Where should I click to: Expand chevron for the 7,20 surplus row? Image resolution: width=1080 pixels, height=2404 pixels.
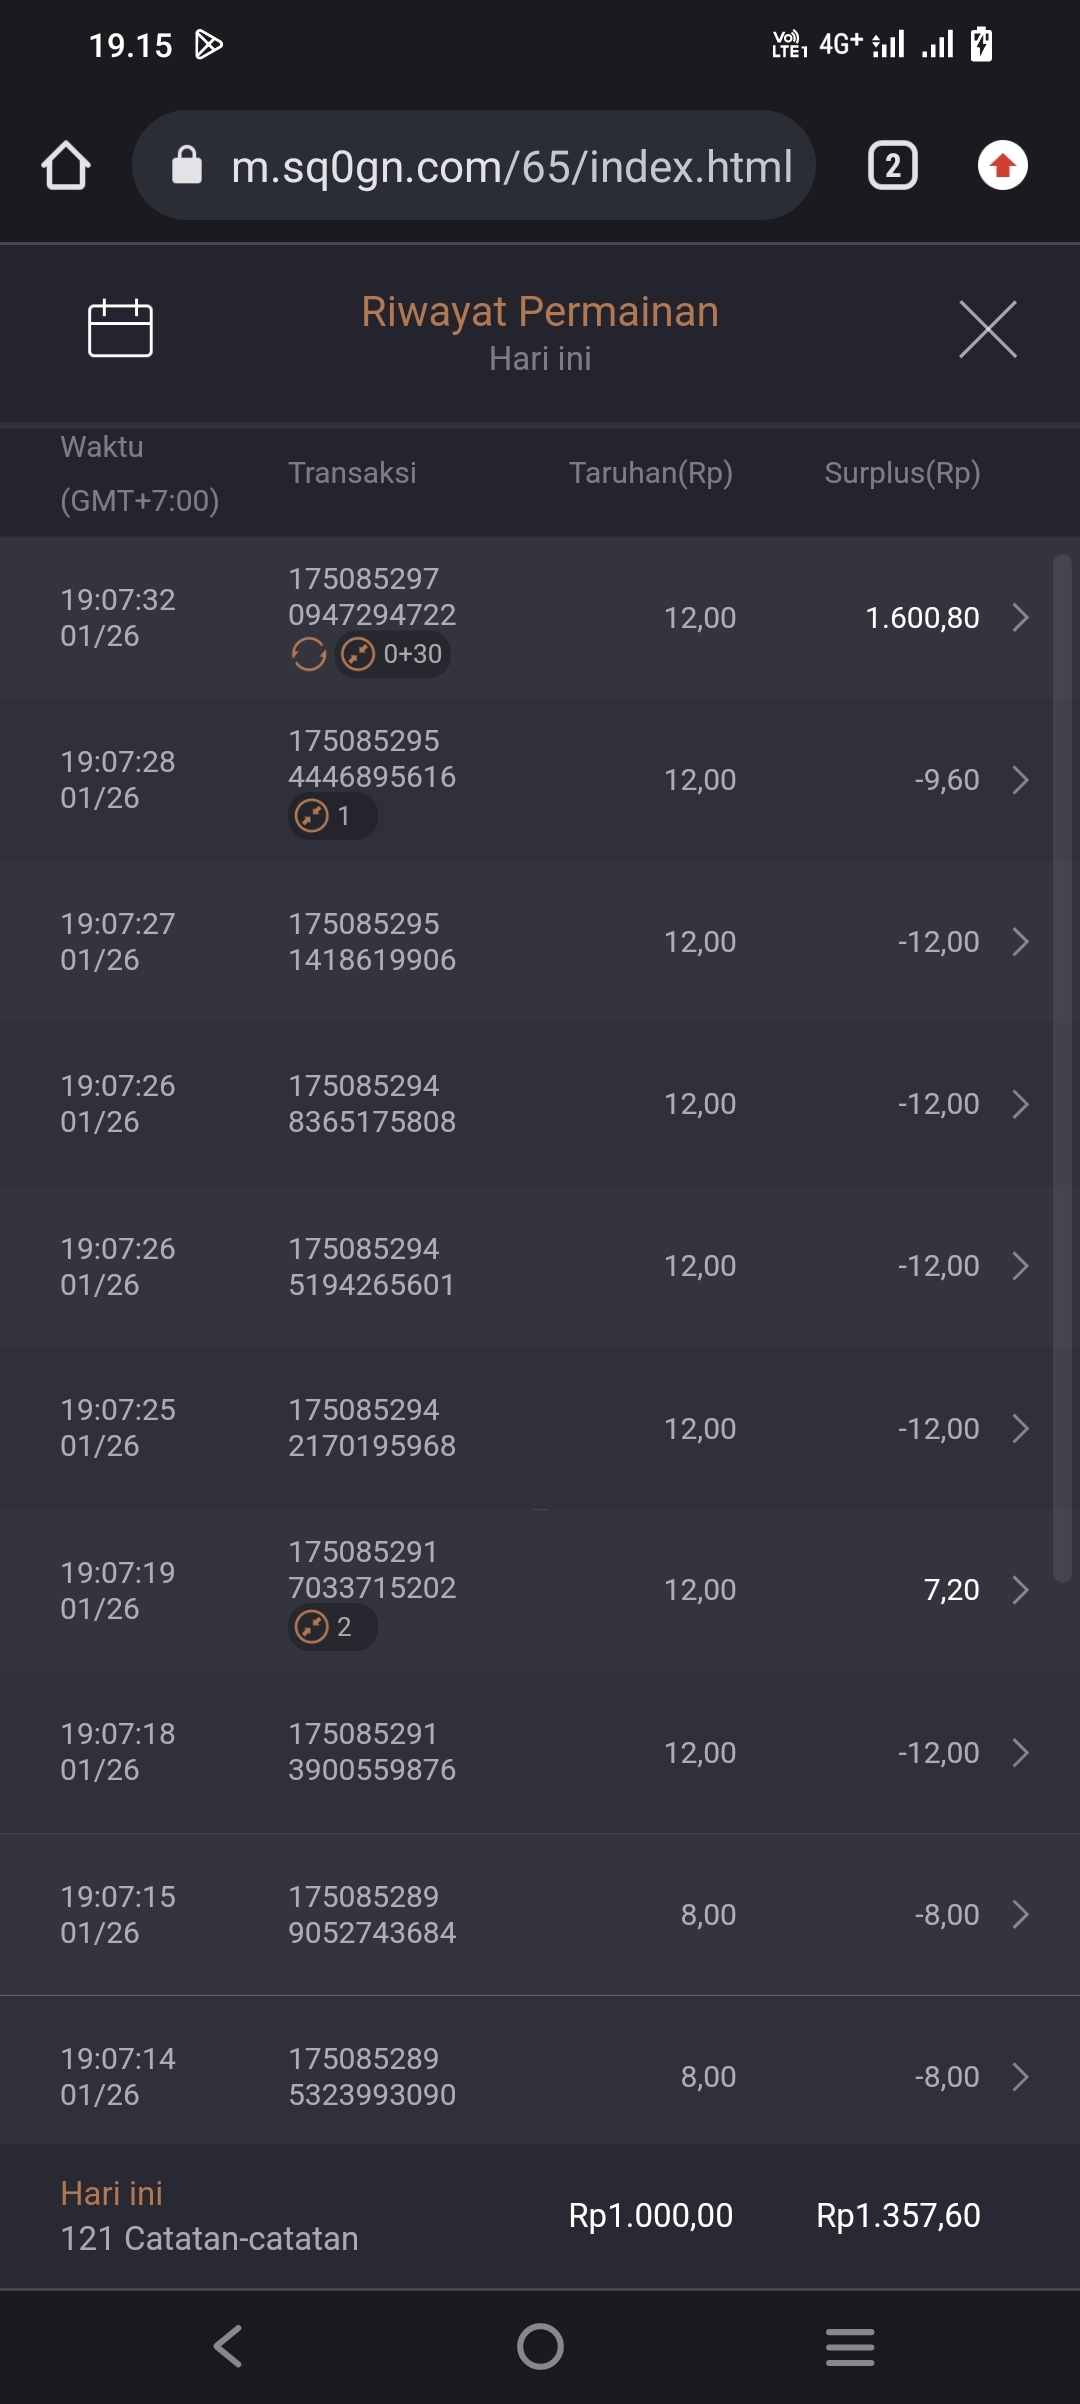[x=1020, y=1590]
